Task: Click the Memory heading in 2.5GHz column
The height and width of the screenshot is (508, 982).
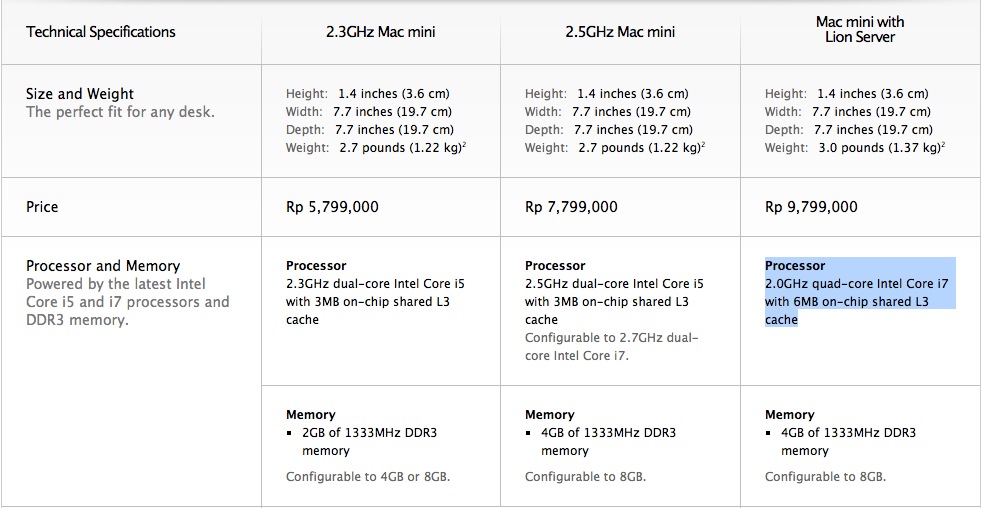Action: [x=549, y=415]
